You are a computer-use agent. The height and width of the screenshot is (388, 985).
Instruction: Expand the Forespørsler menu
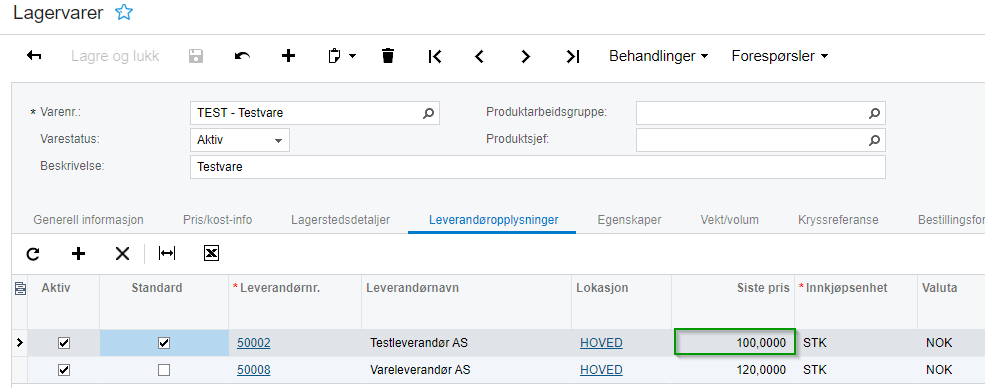[780, 56]
